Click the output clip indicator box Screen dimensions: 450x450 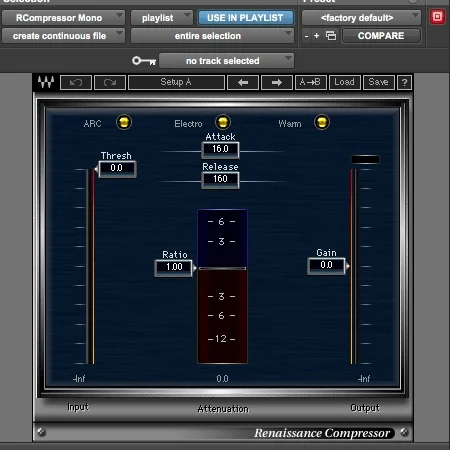click(365, 160)
